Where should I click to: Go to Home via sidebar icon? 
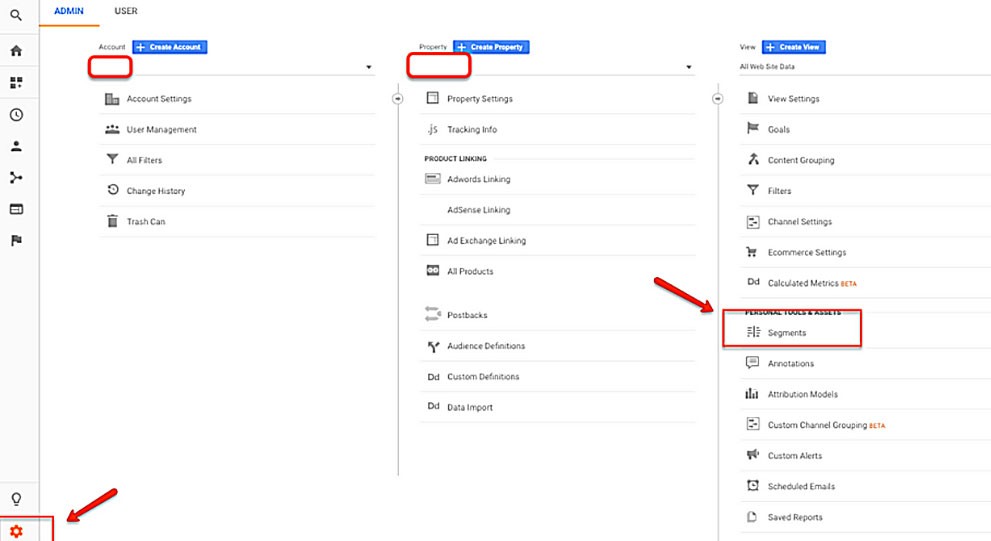click(x=16, y=51)
